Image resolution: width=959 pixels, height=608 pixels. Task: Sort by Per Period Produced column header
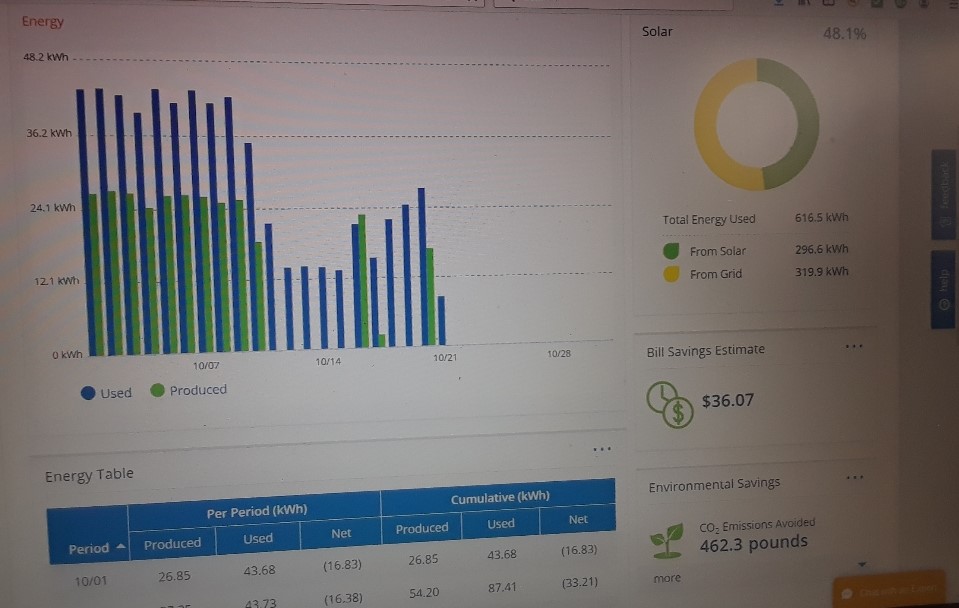tap(172, 544)
